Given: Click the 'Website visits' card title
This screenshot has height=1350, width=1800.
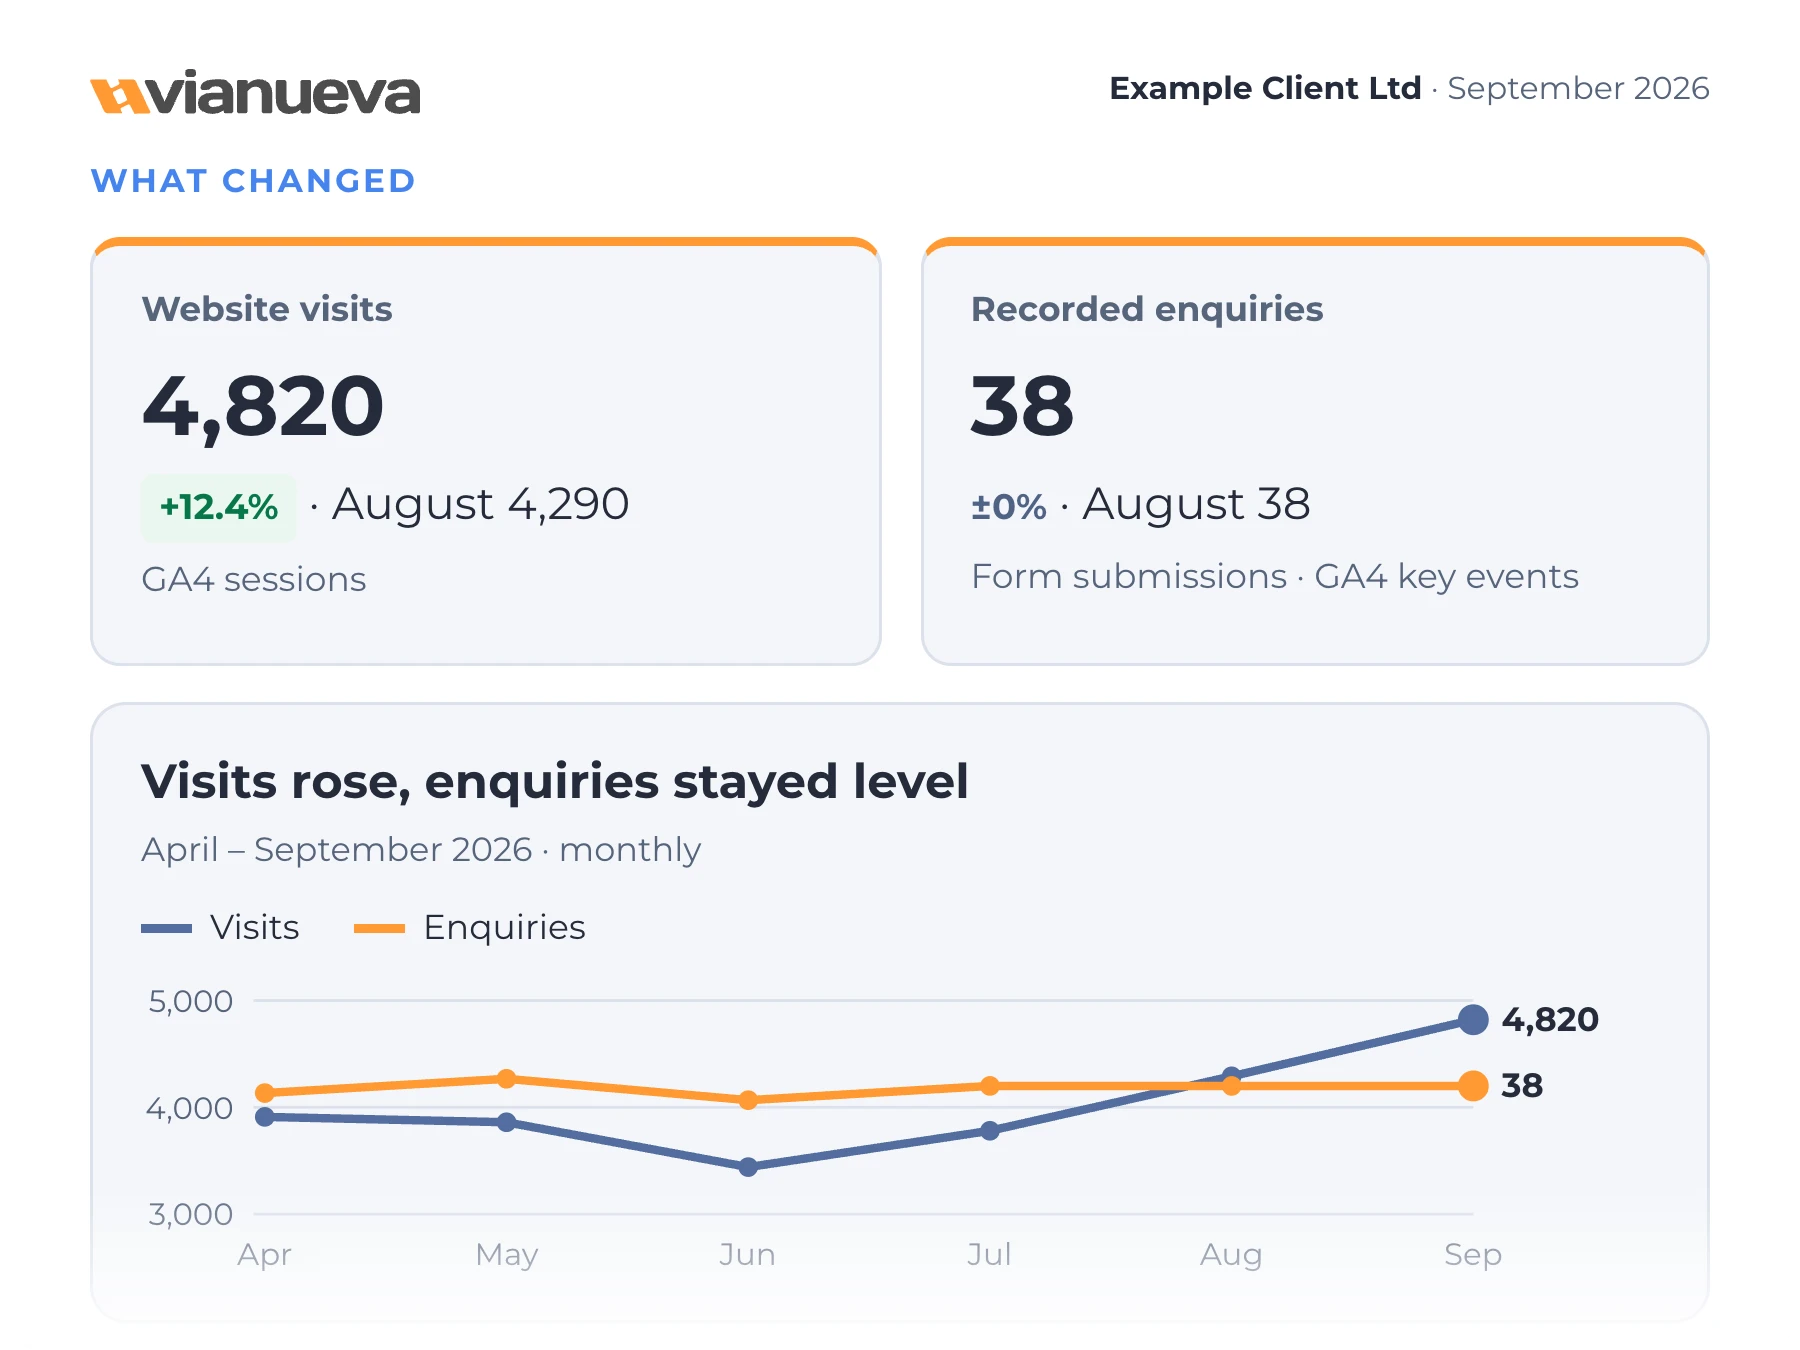Looking at the screenshot, I should (267, 309).
